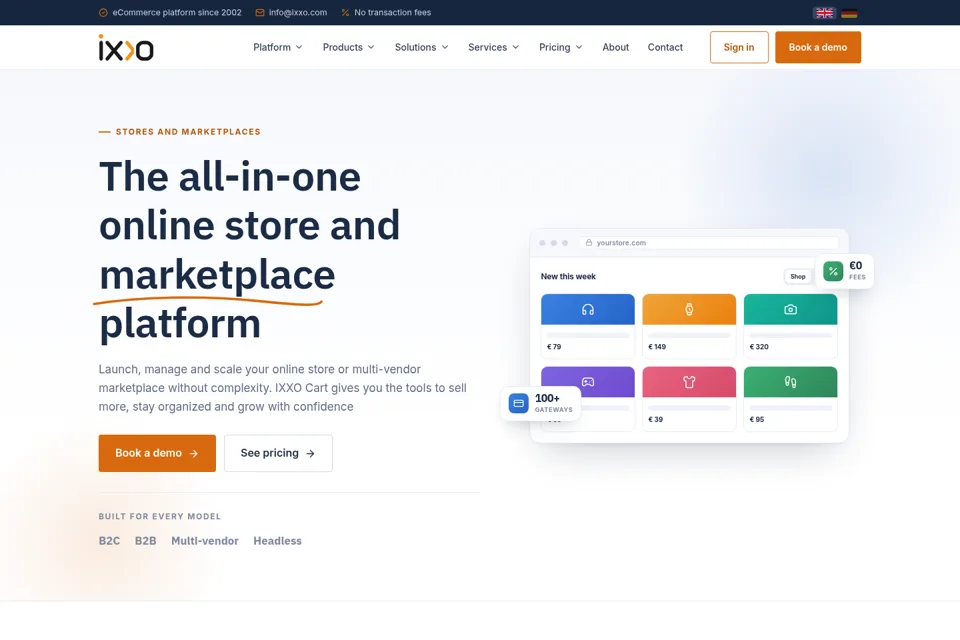Image resolution: width=960 pixels, height=640 pixels.
Task: Click the envelope icon beside info@ixxo.com
Action: [260, 12]
